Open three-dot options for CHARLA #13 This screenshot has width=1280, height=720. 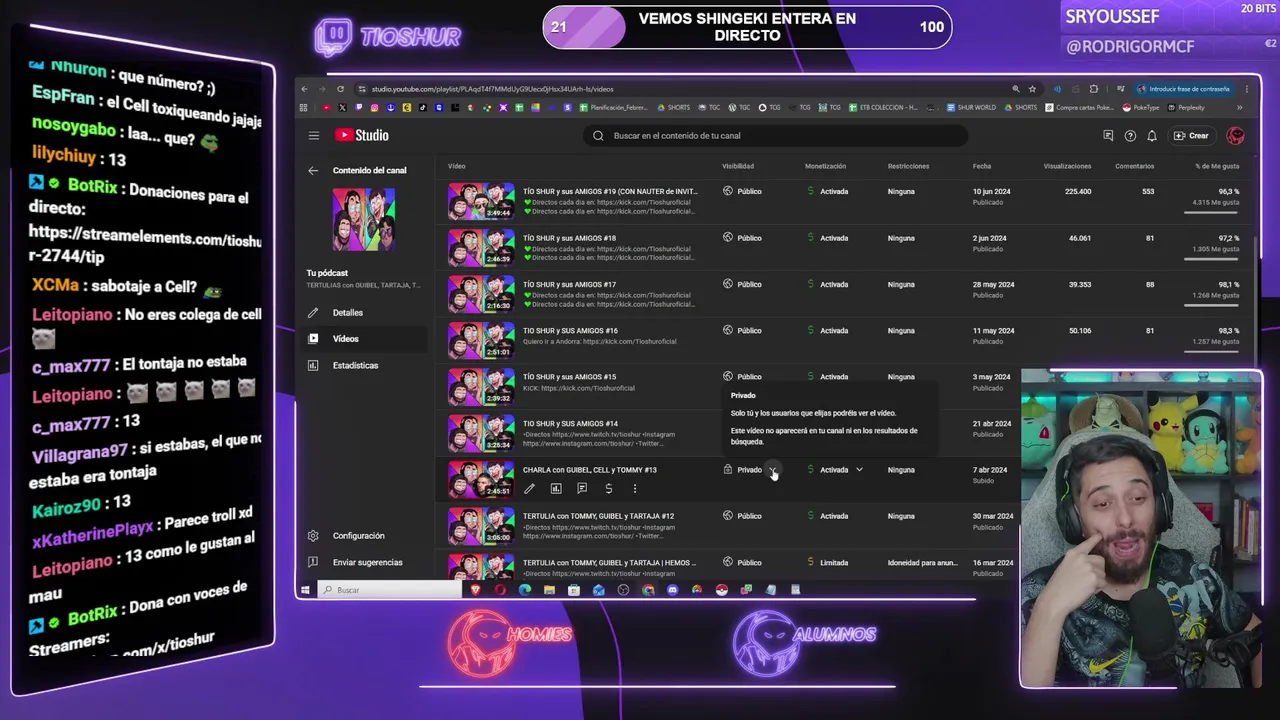[634, 489]
